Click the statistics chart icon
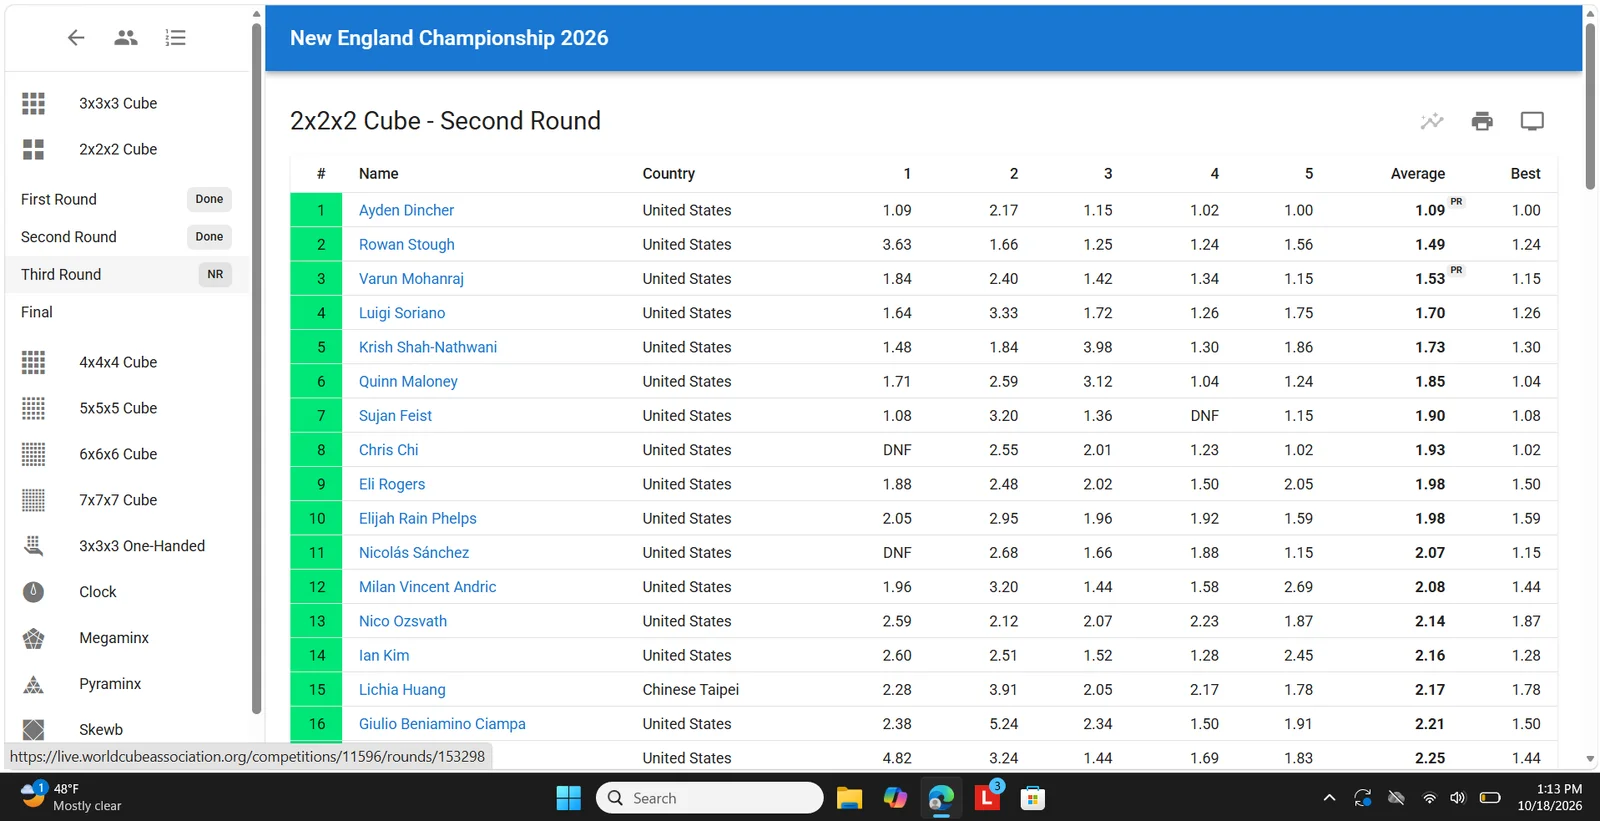 tap(1432, 121)
